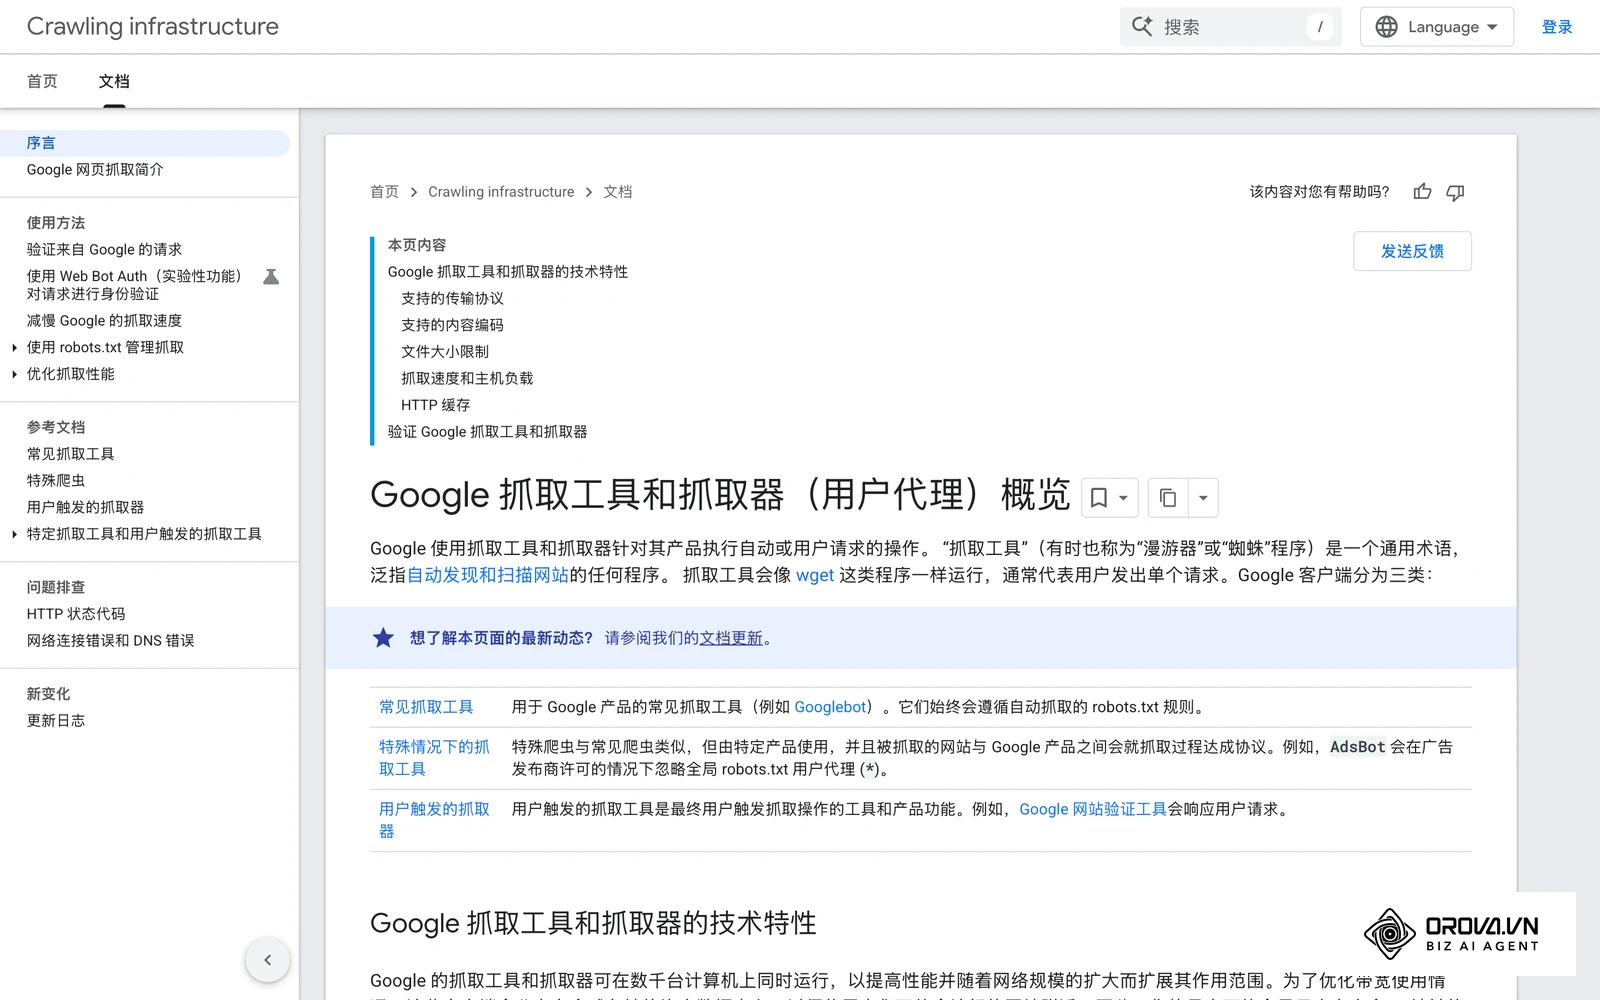Open the bookmark dropdown arrow by title
Image resolution: width=1600 pixels, height=1000 pixels.
coord(1124,498)
